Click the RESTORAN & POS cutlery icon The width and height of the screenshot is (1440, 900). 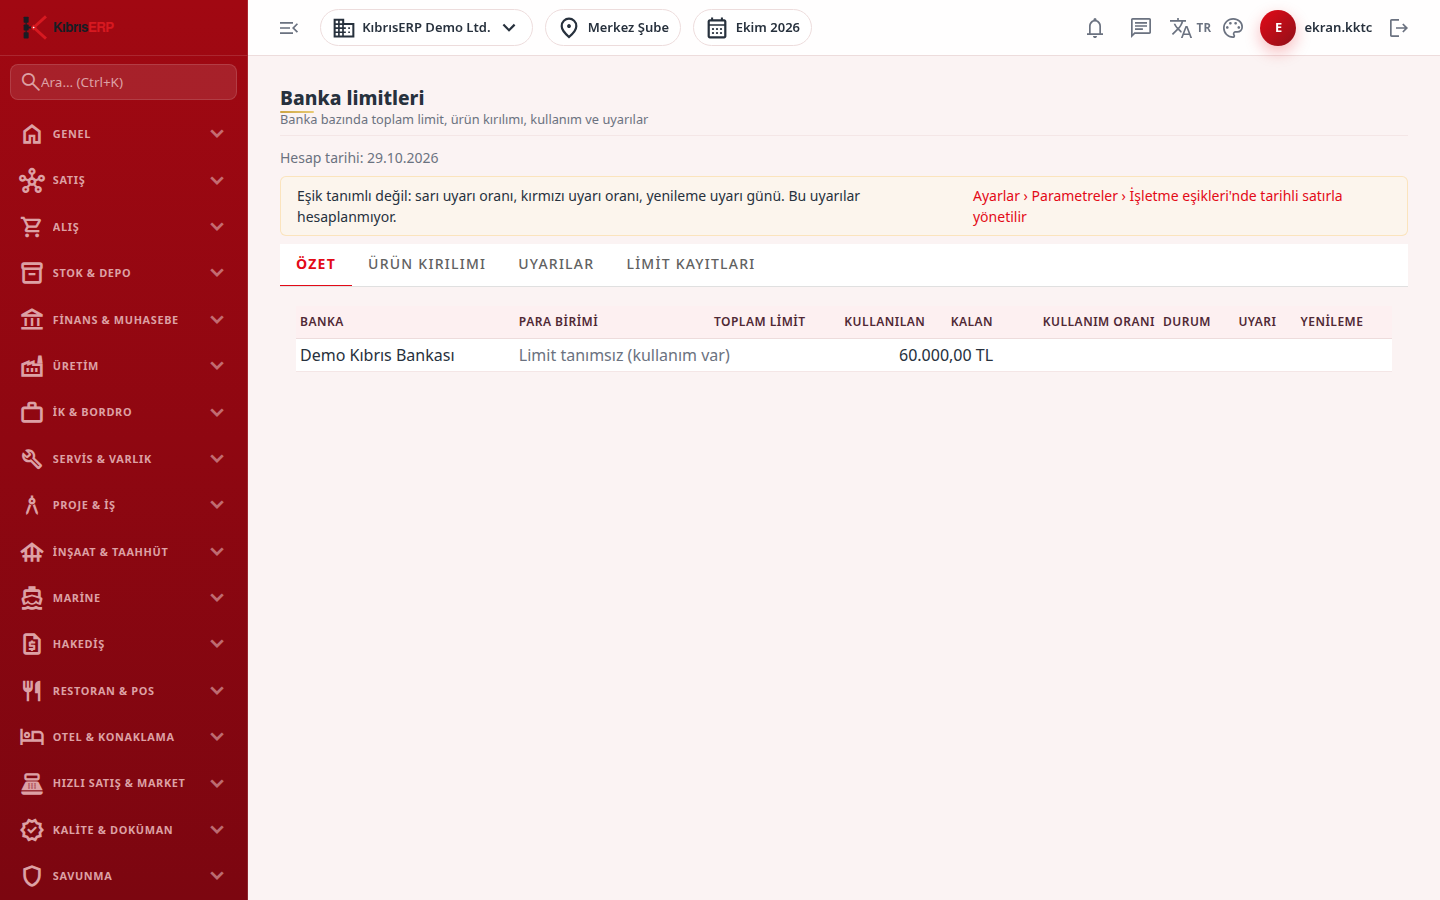32,691
